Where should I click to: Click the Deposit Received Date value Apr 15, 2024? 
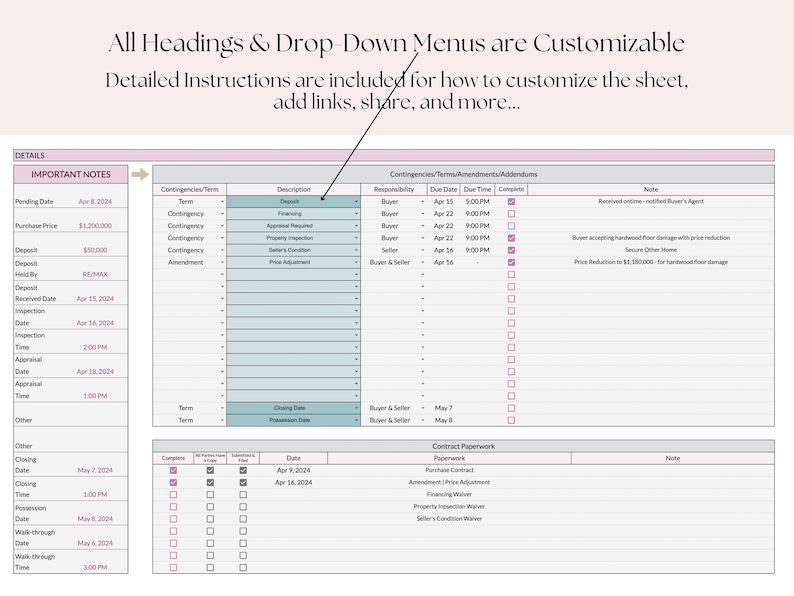[x=95, y=299]
